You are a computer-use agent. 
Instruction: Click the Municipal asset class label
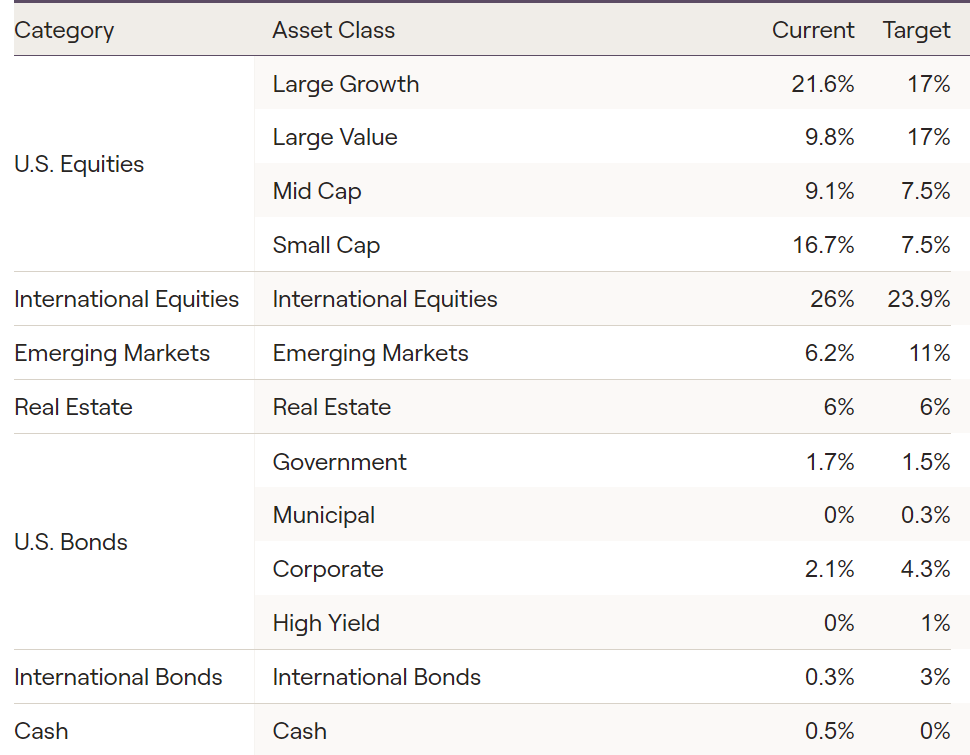pos(324,515)
